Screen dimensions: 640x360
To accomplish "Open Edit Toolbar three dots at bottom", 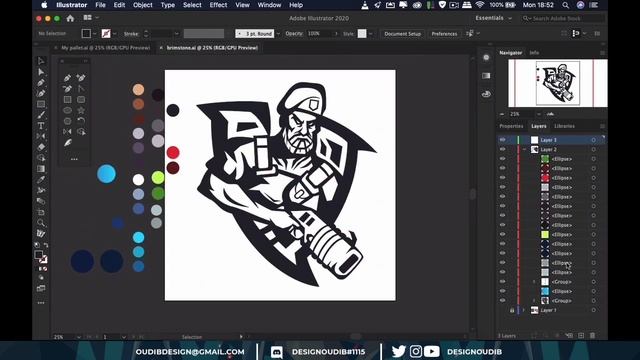I will pos(41,303).
